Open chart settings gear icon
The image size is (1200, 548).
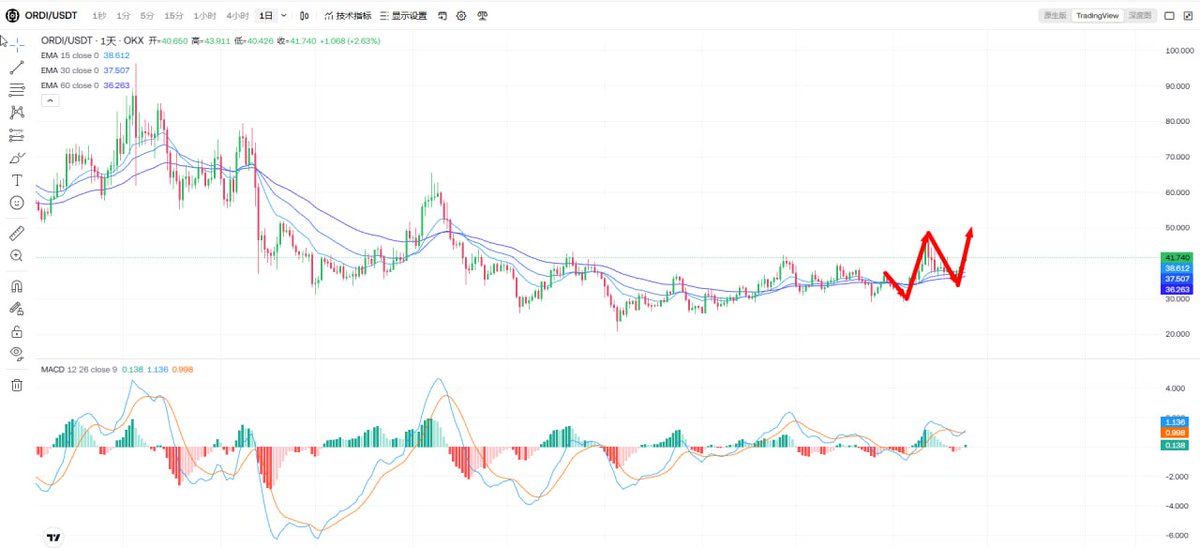[461, 16]
